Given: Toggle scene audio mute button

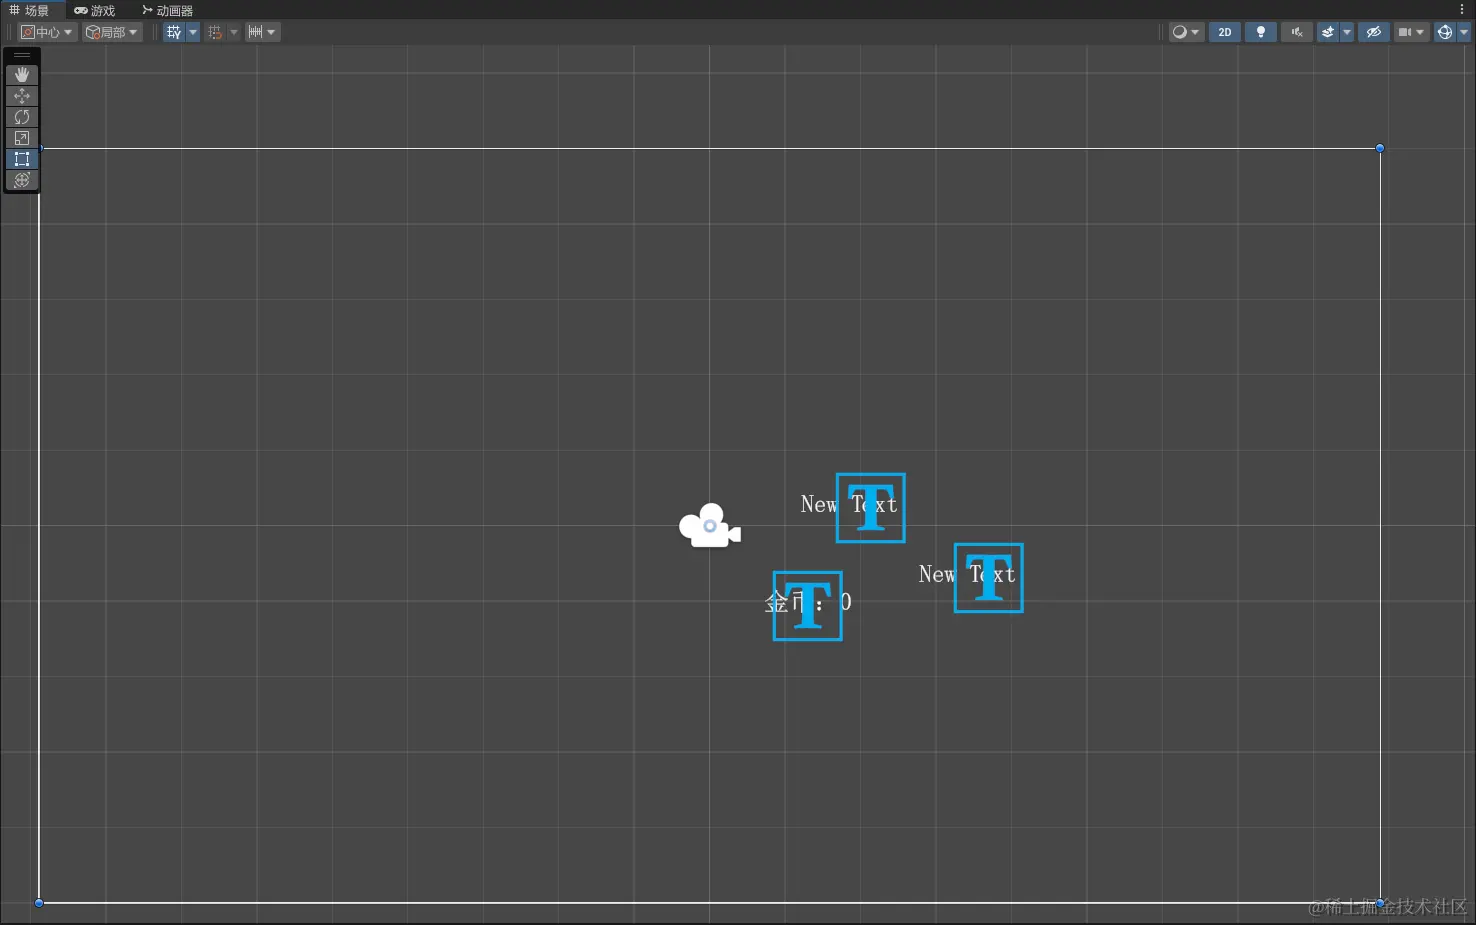Looking at the screenshot, I should [1297, 32].
